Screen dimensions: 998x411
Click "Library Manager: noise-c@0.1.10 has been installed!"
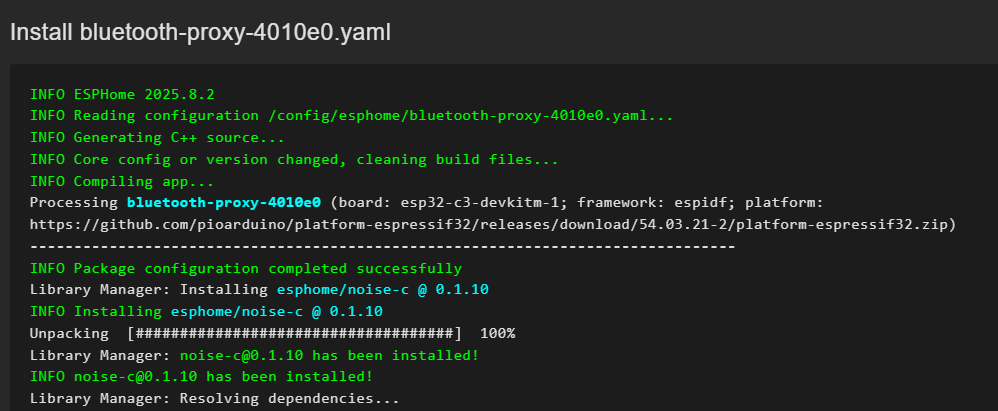coord(254,354)
